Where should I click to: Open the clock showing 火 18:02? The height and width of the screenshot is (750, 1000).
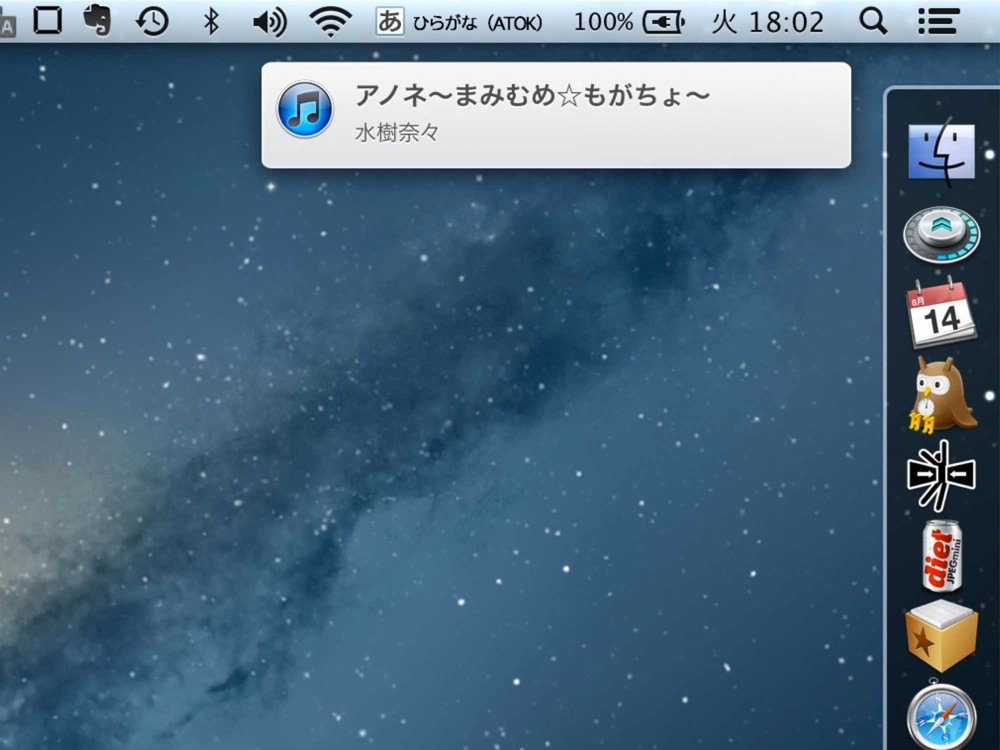768,22
